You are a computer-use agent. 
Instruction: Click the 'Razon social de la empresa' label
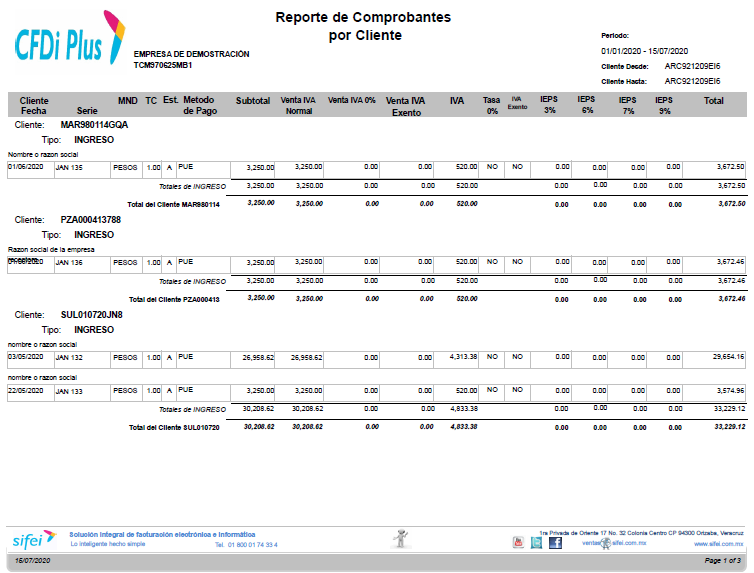[x=51, y=249]
